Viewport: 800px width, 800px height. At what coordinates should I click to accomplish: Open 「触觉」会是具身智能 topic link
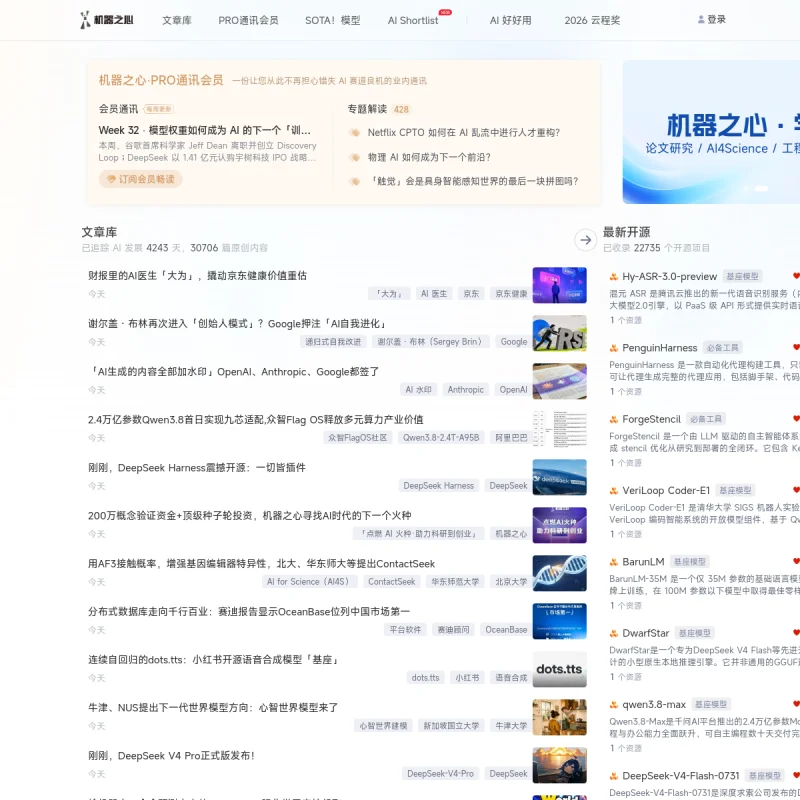(473, 181)
